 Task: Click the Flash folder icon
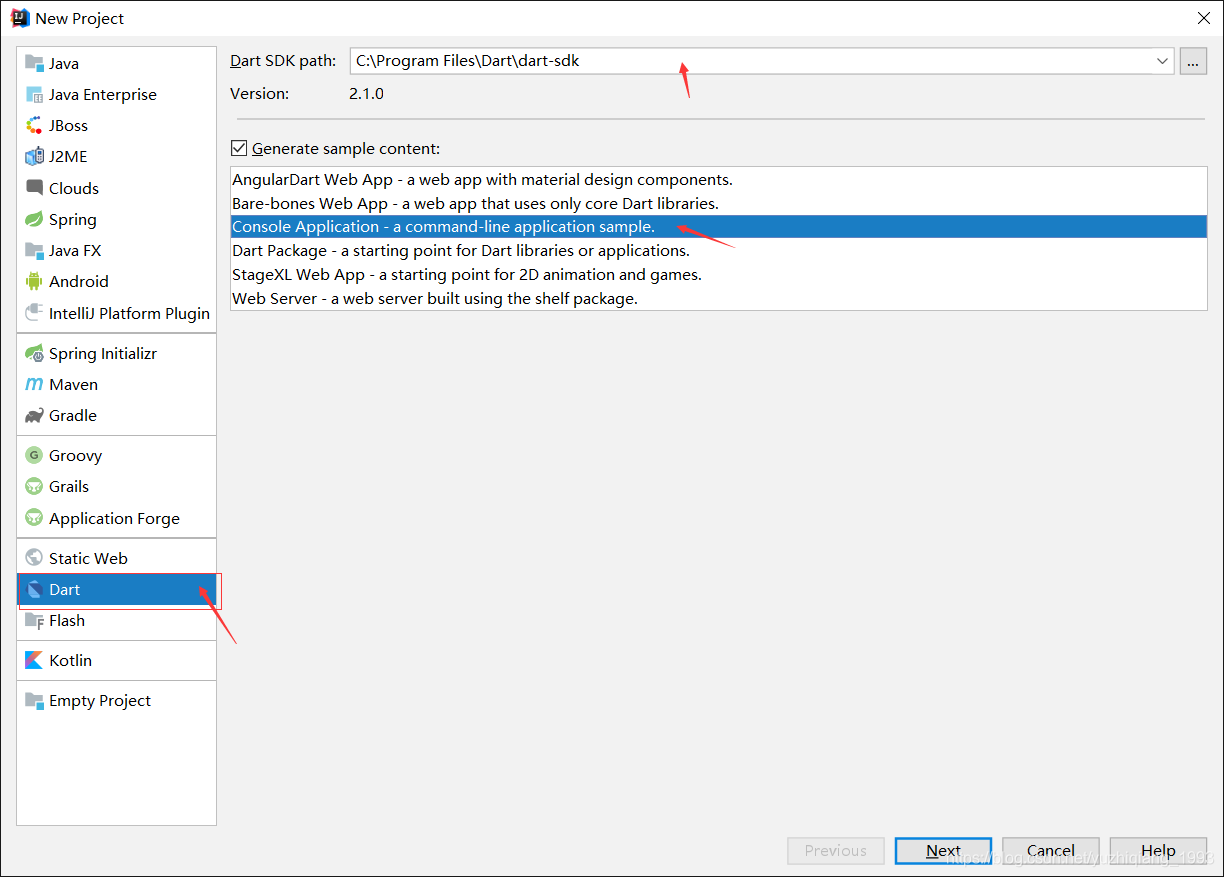(34, 620)
